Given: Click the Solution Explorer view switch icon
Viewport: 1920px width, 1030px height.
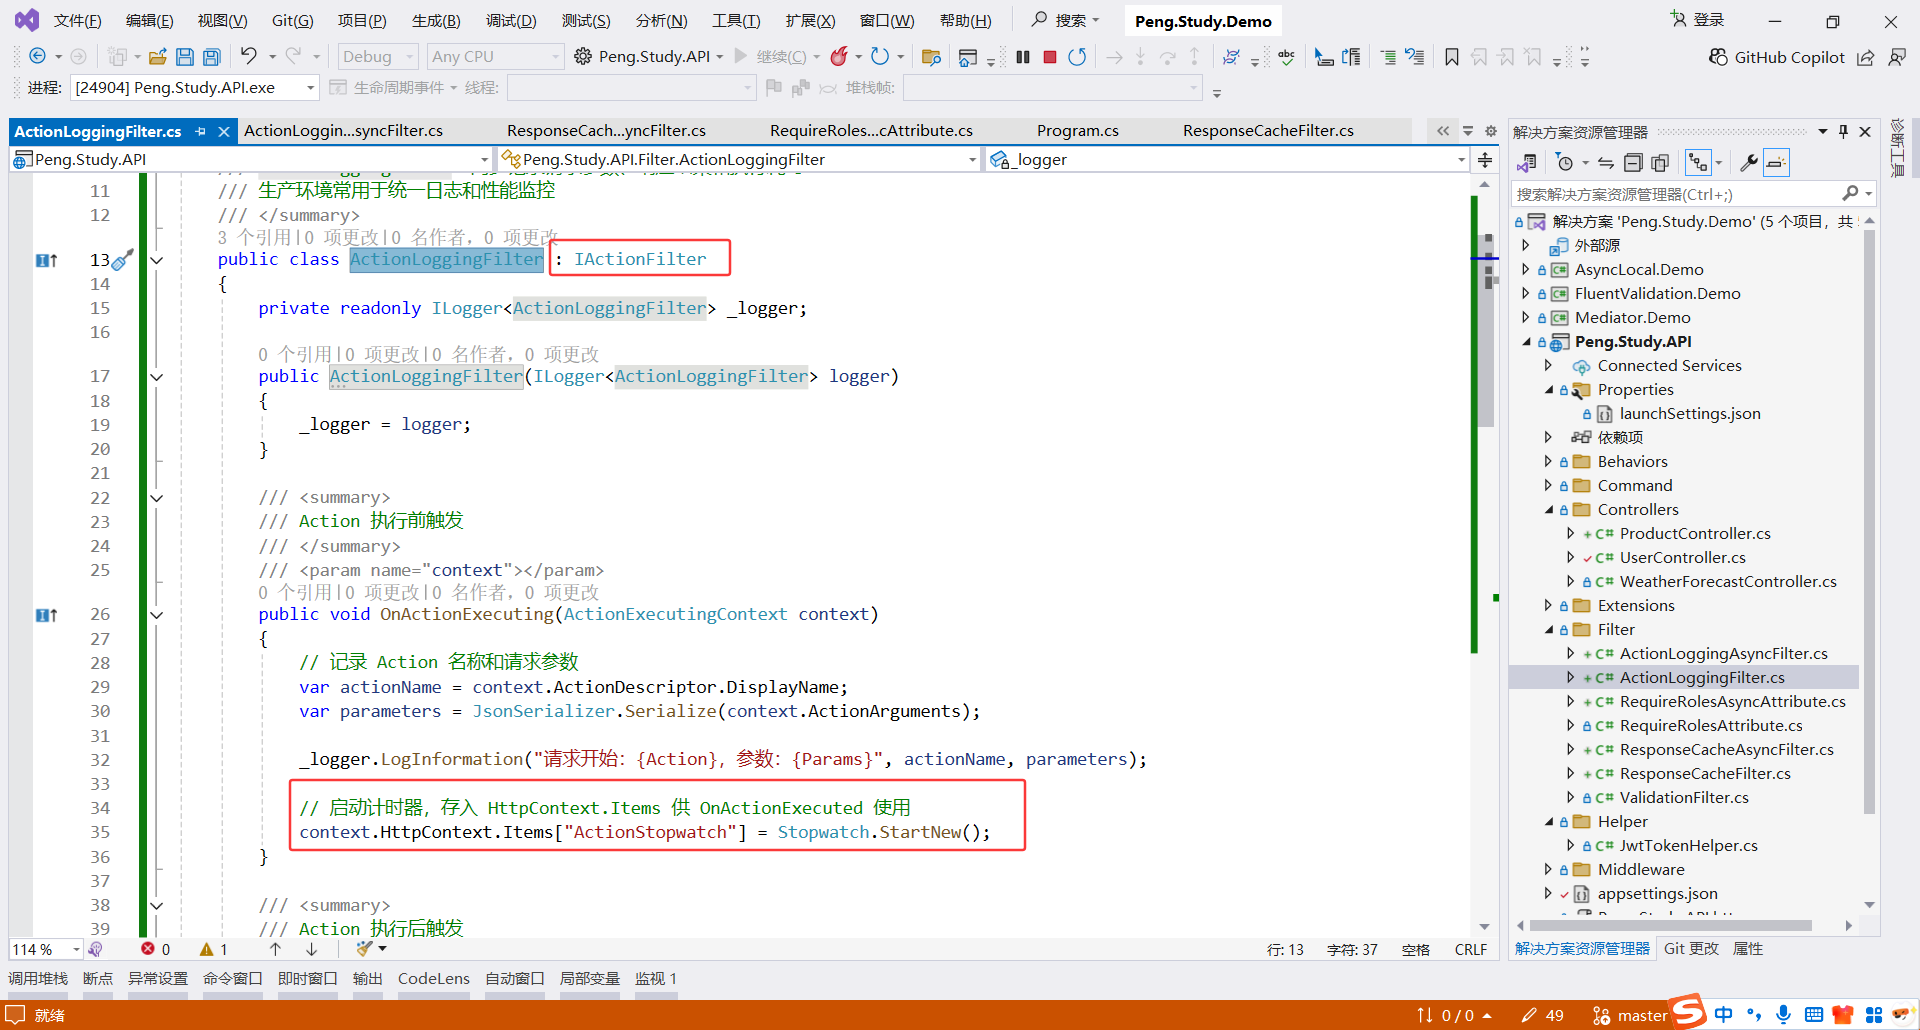Looking at the screenshot, I should tap(1527, 162).
